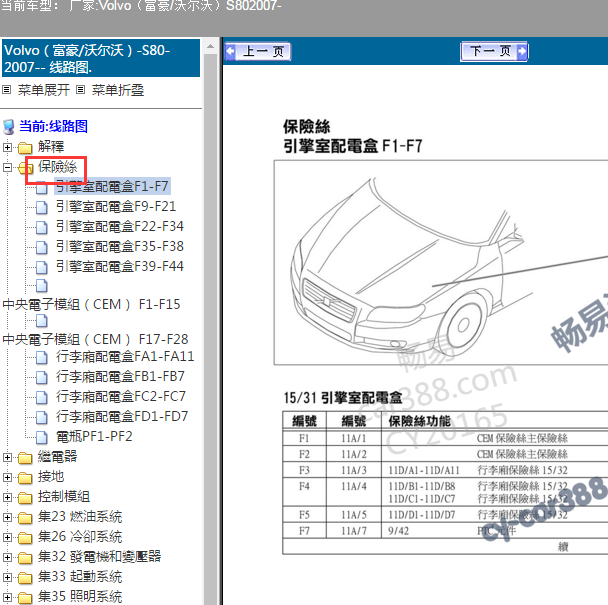Click the 11A/7 cell in fuse table
Viewport: 608px width, 605px height.
click(354, 531)
